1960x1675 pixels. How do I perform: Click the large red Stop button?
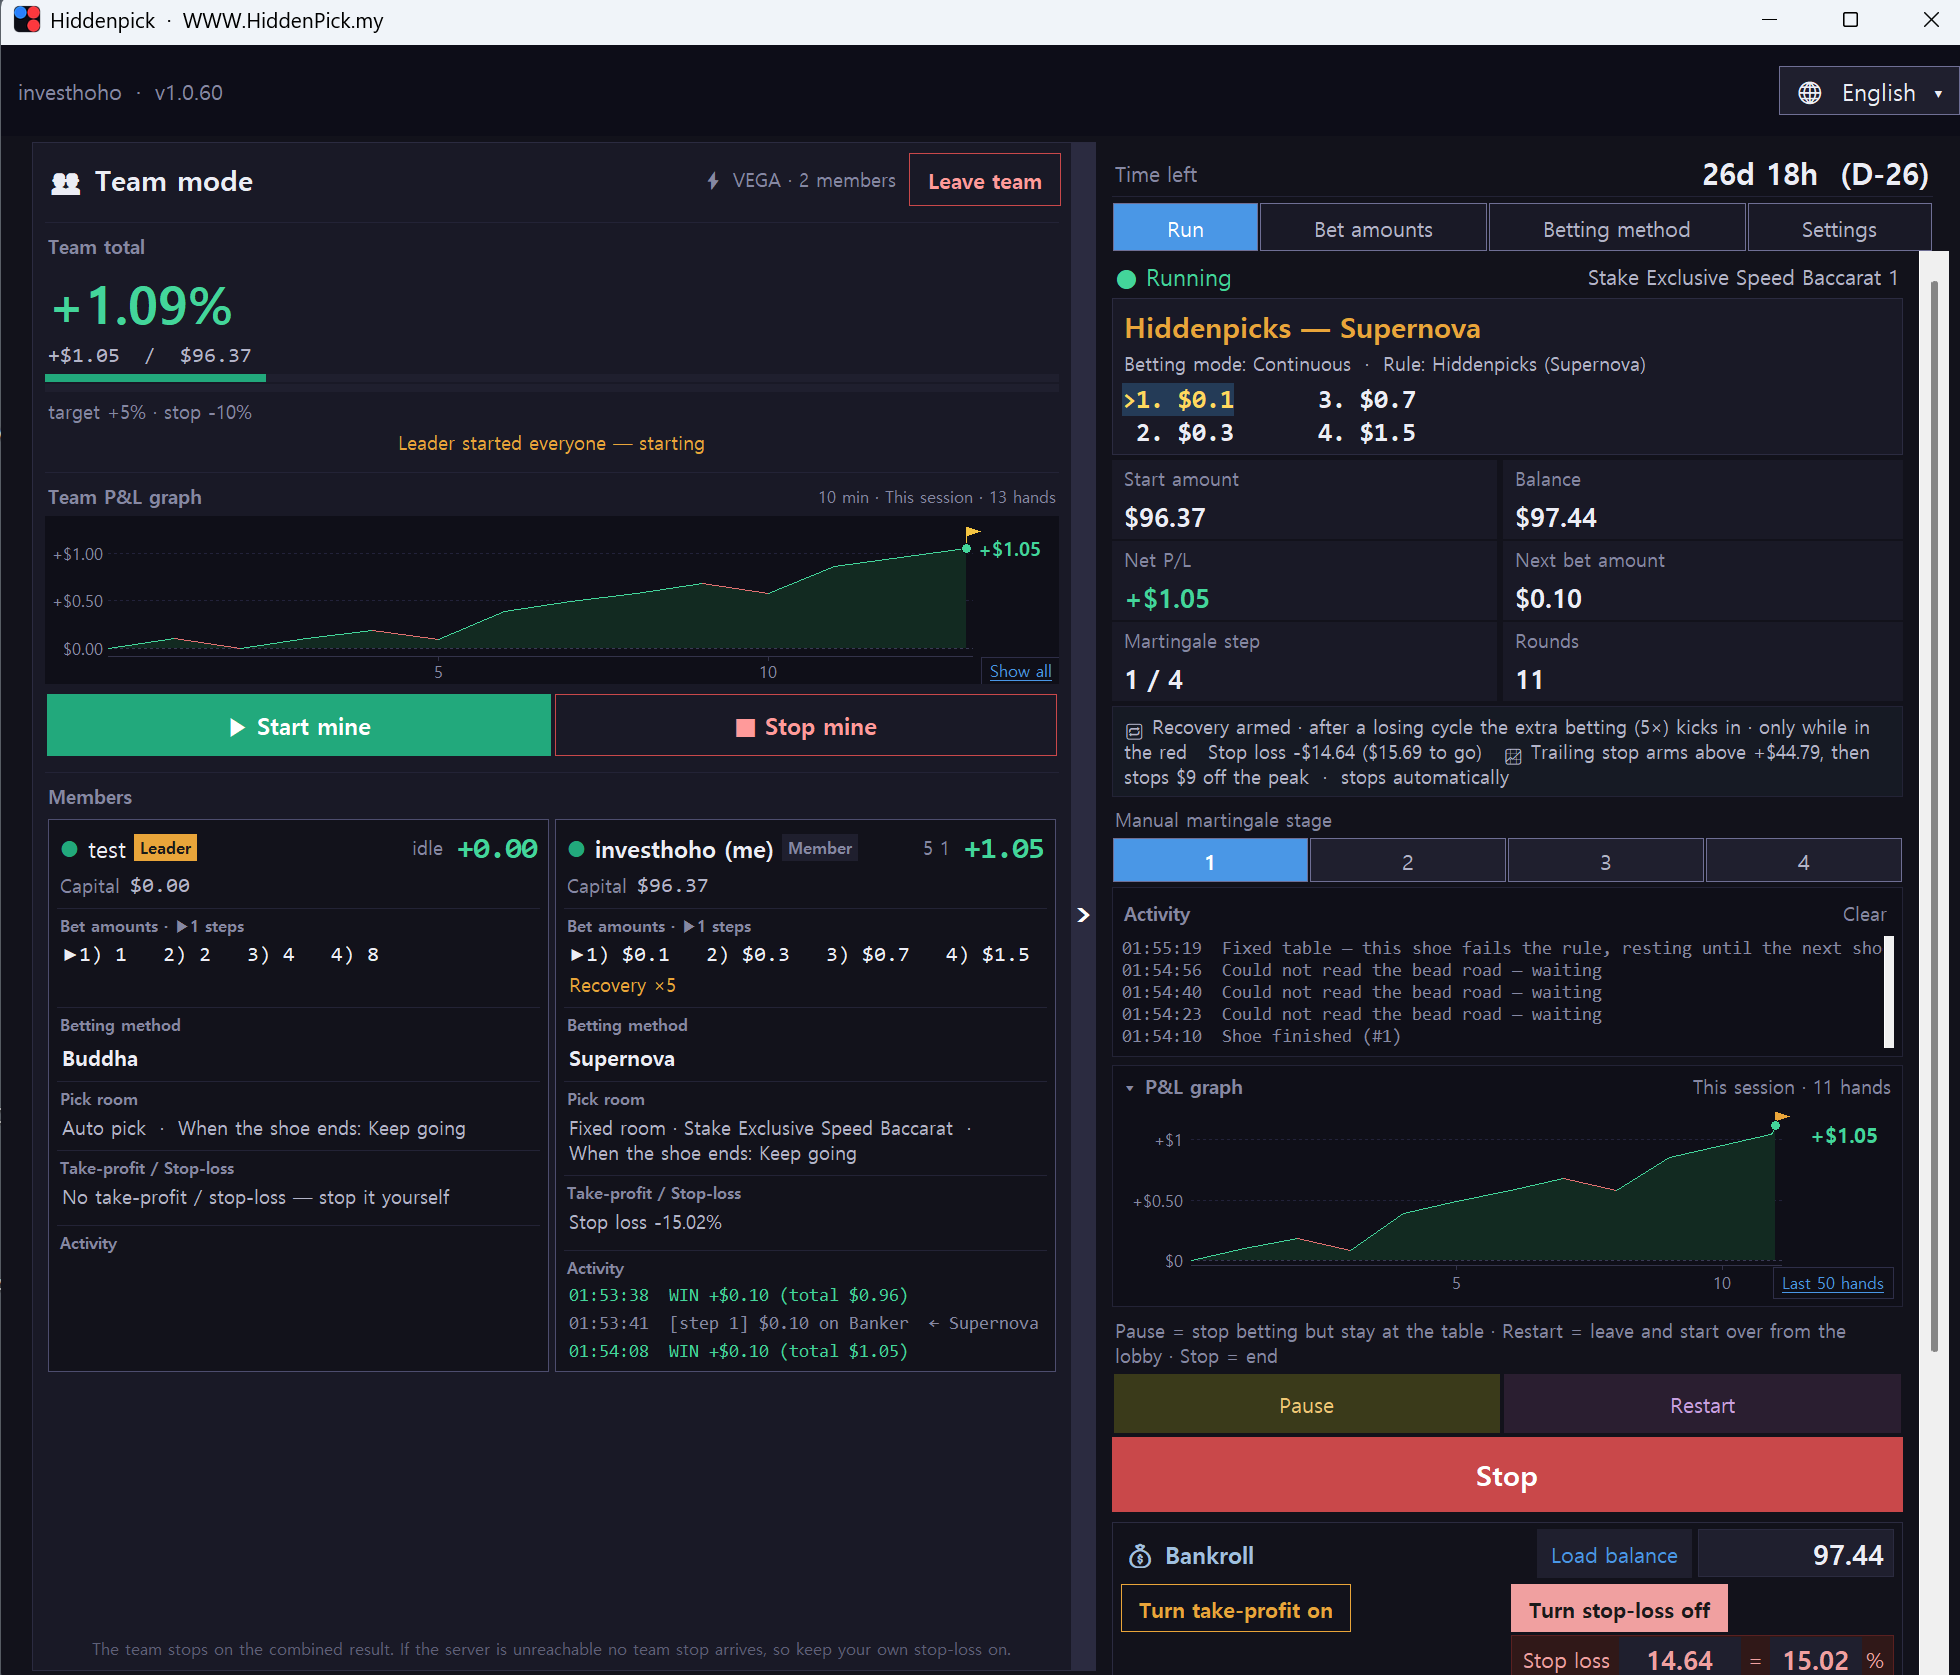pyautogui.click(x=1507, y=1475)
